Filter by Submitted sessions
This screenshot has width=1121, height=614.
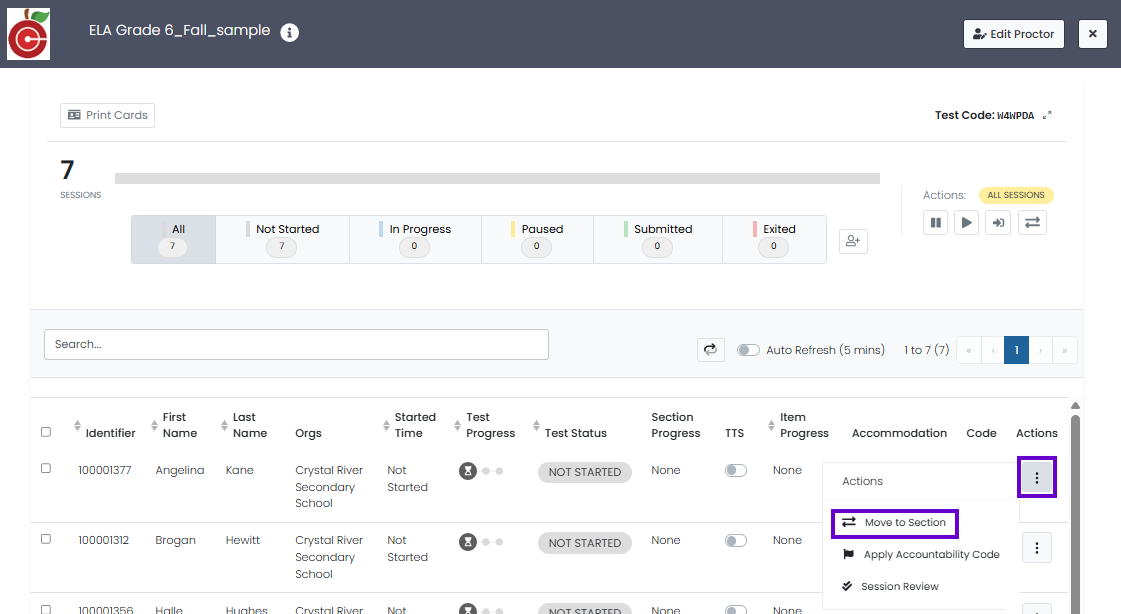pyautogui.click(x=658, y=239)
